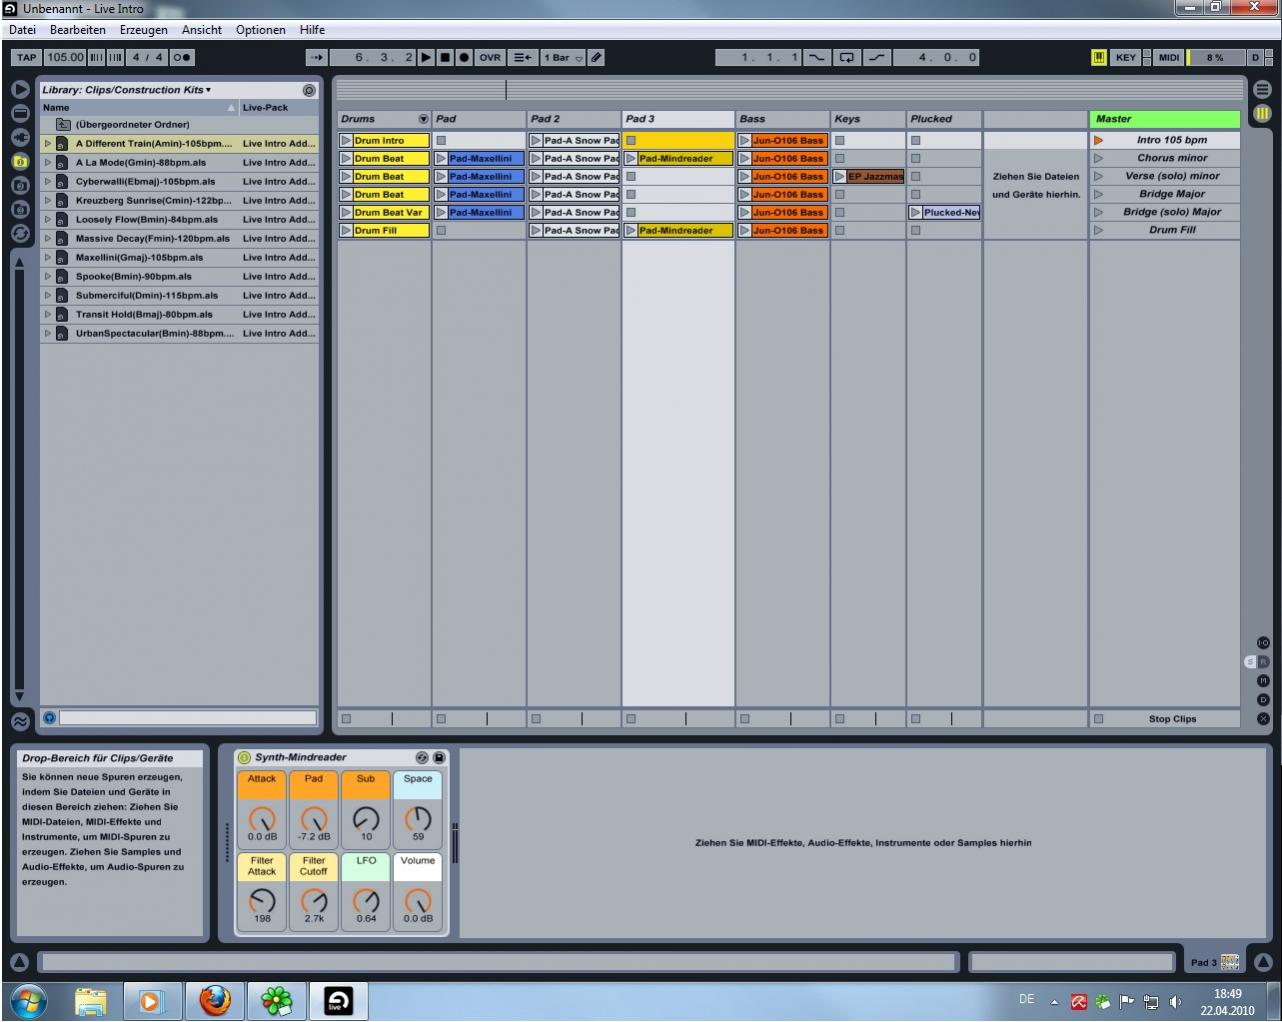Image resolution: width=1282 pixels, height=1022 pixels.
Task: Toggle the browser preview headphone button
Action: click(49, 718)
